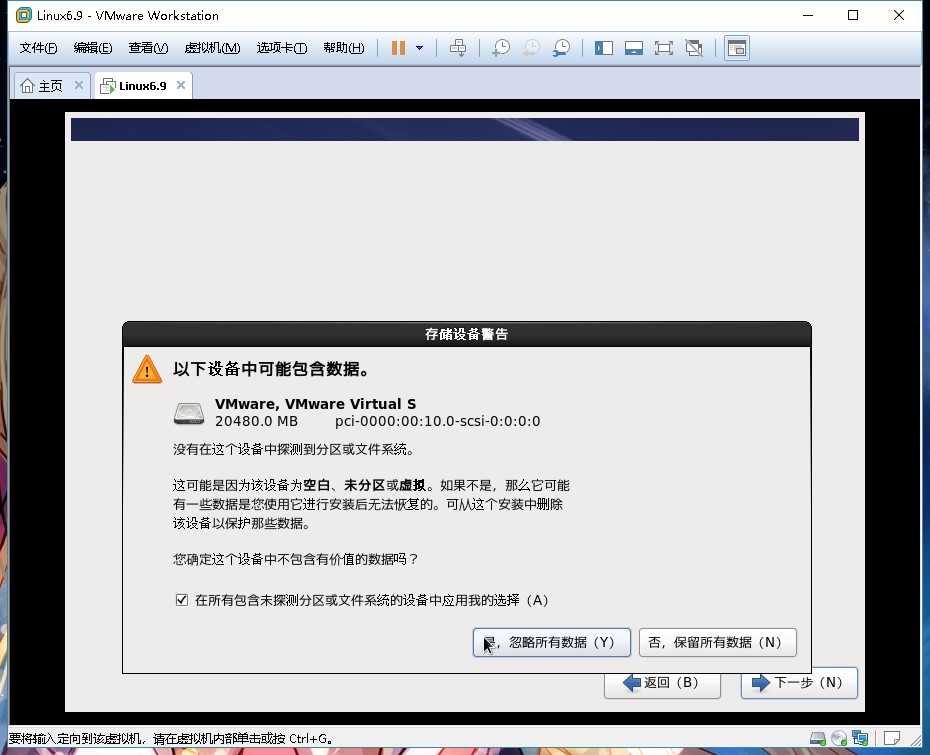Click the heading 以下设备中可能包含数据。
Image resolution: width=930 pixels, height=755 pixels.
pyautogui.click(x=272, y=369)
